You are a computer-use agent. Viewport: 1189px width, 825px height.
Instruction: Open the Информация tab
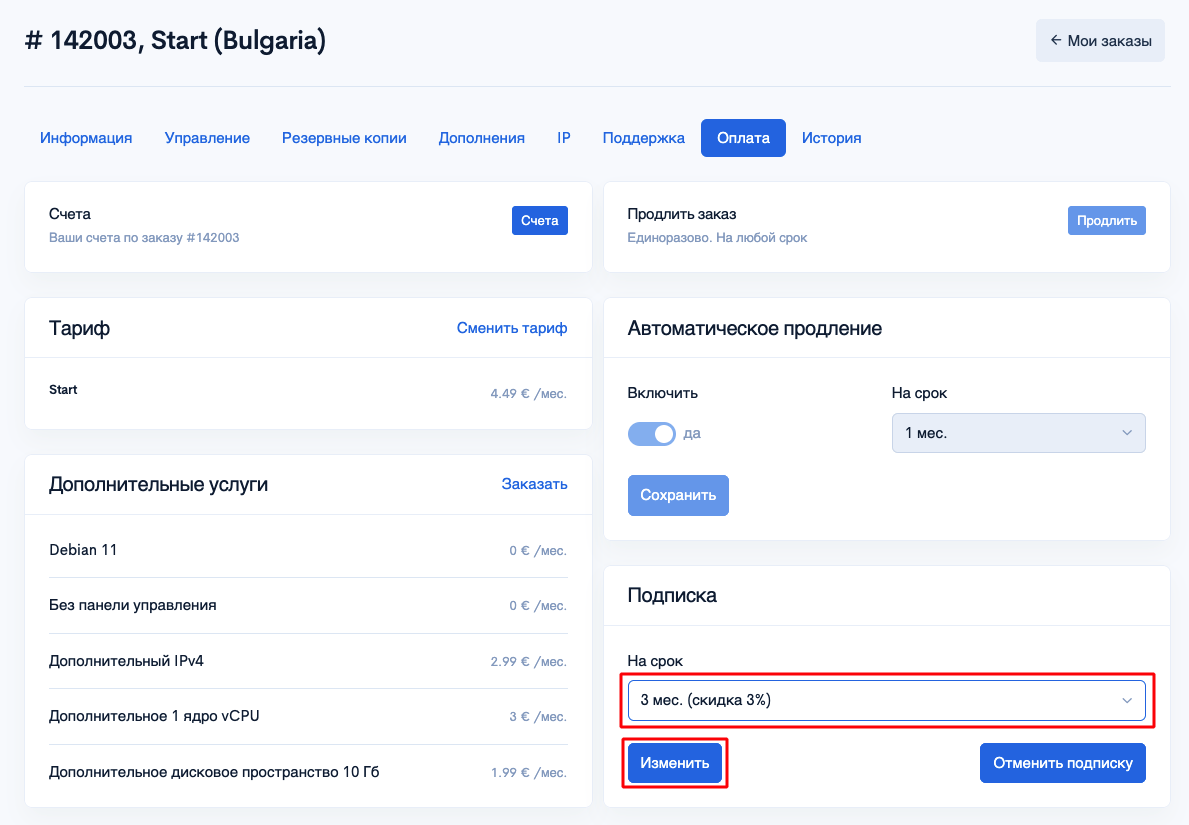(x=86, y=138)
